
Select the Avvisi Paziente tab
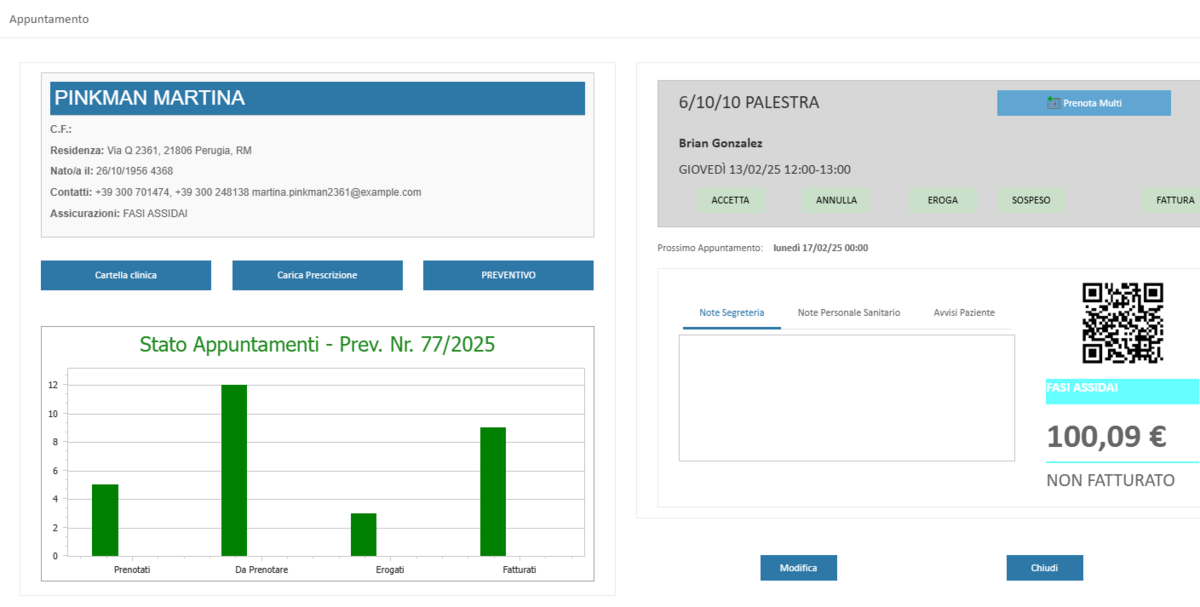pos(964,313)
